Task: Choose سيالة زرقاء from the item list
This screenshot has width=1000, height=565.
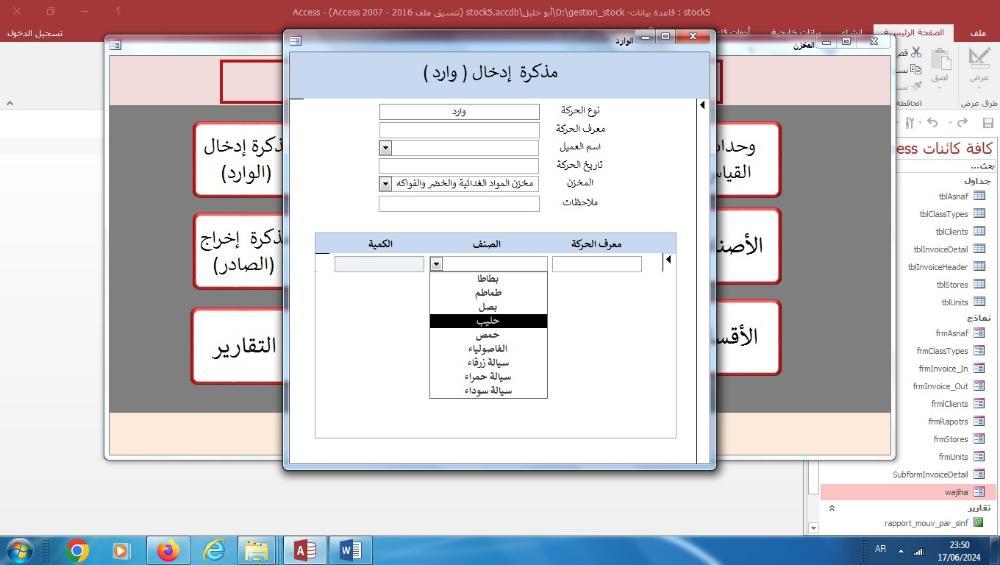Action: (488, 363)
